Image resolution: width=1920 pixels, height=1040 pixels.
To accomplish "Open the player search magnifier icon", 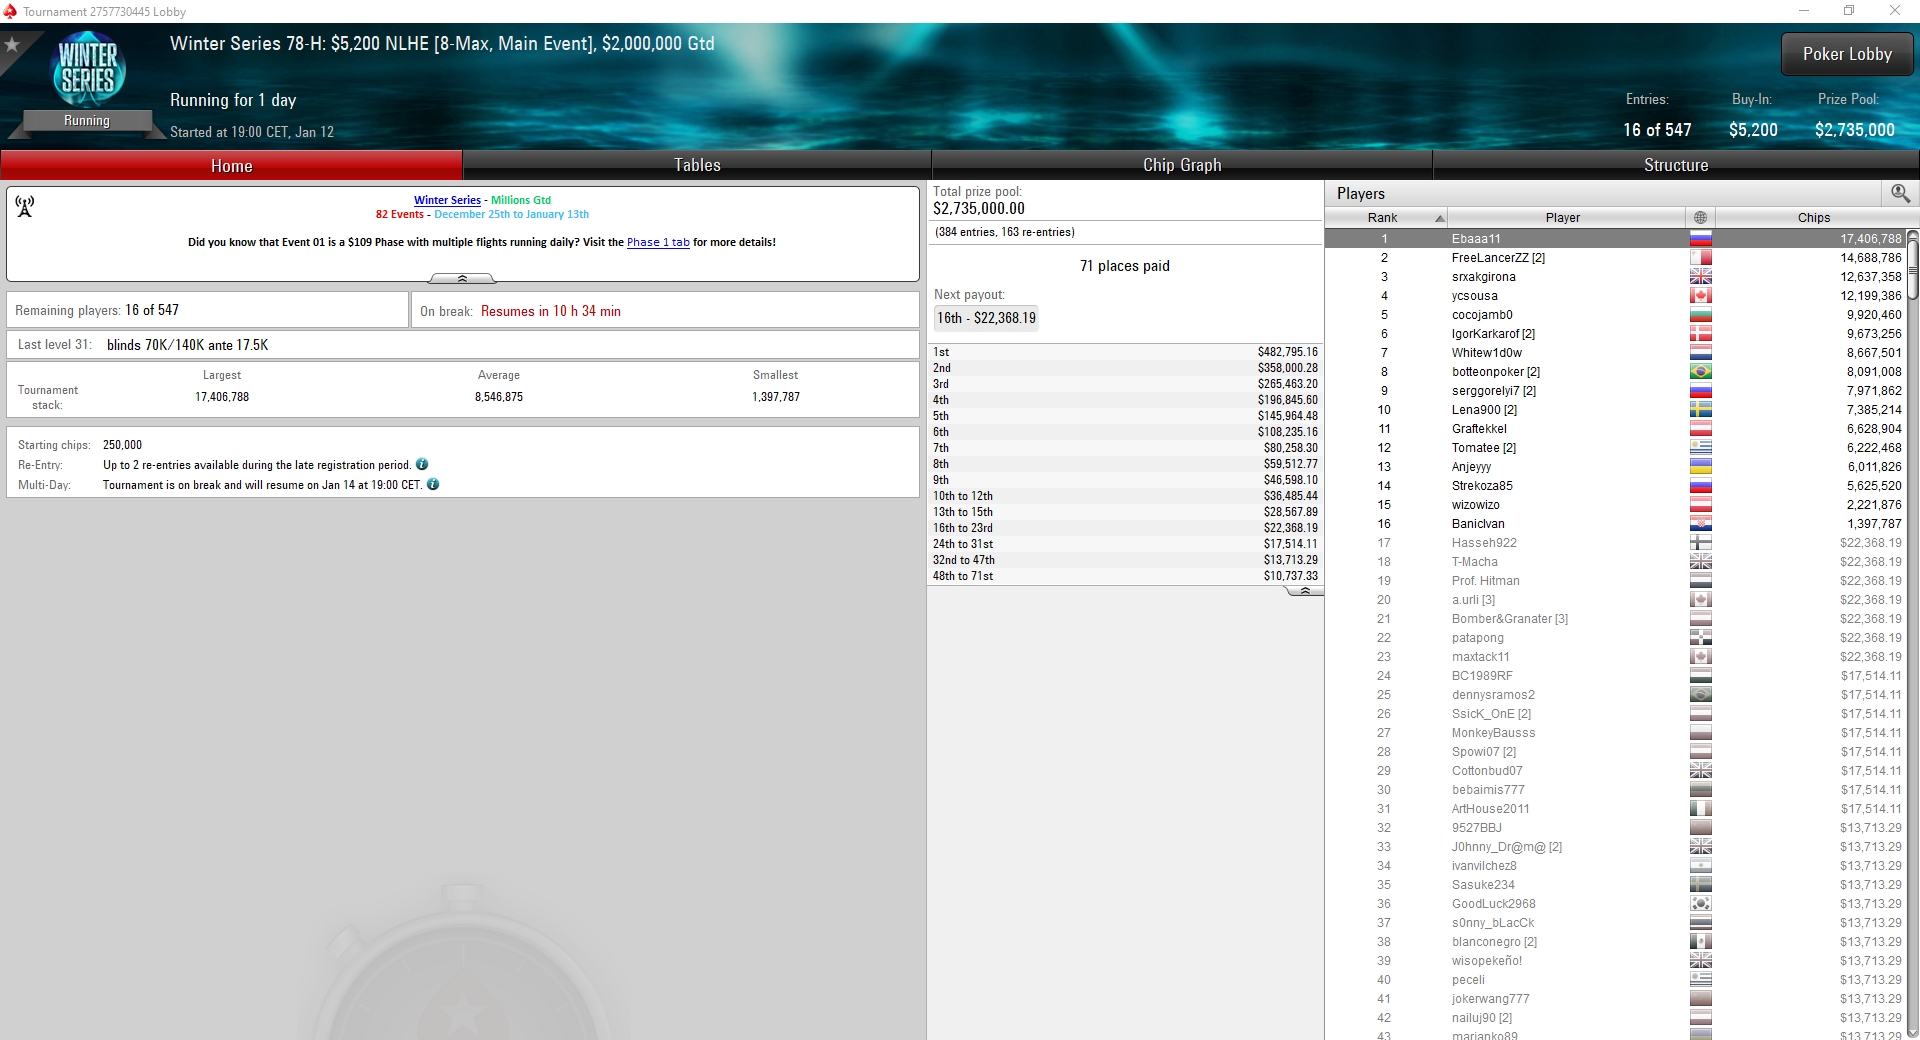I will tap(1900, 193).
